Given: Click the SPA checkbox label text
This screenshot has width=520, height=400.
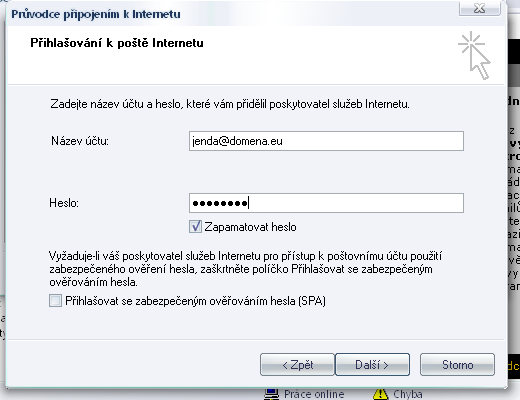Looking at the screenshot, I should pyautogui.click(x=195, y=301).
